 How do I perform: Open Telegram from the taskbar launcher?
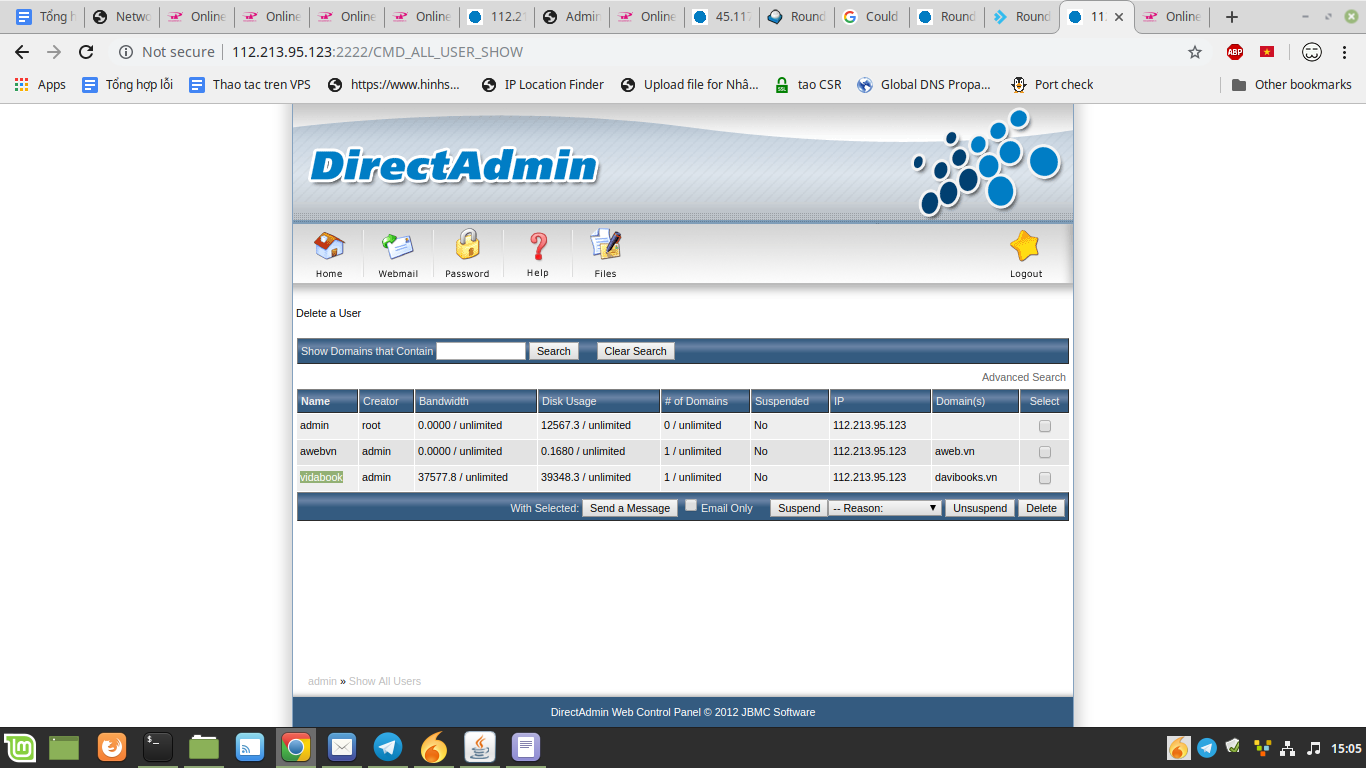388,747
